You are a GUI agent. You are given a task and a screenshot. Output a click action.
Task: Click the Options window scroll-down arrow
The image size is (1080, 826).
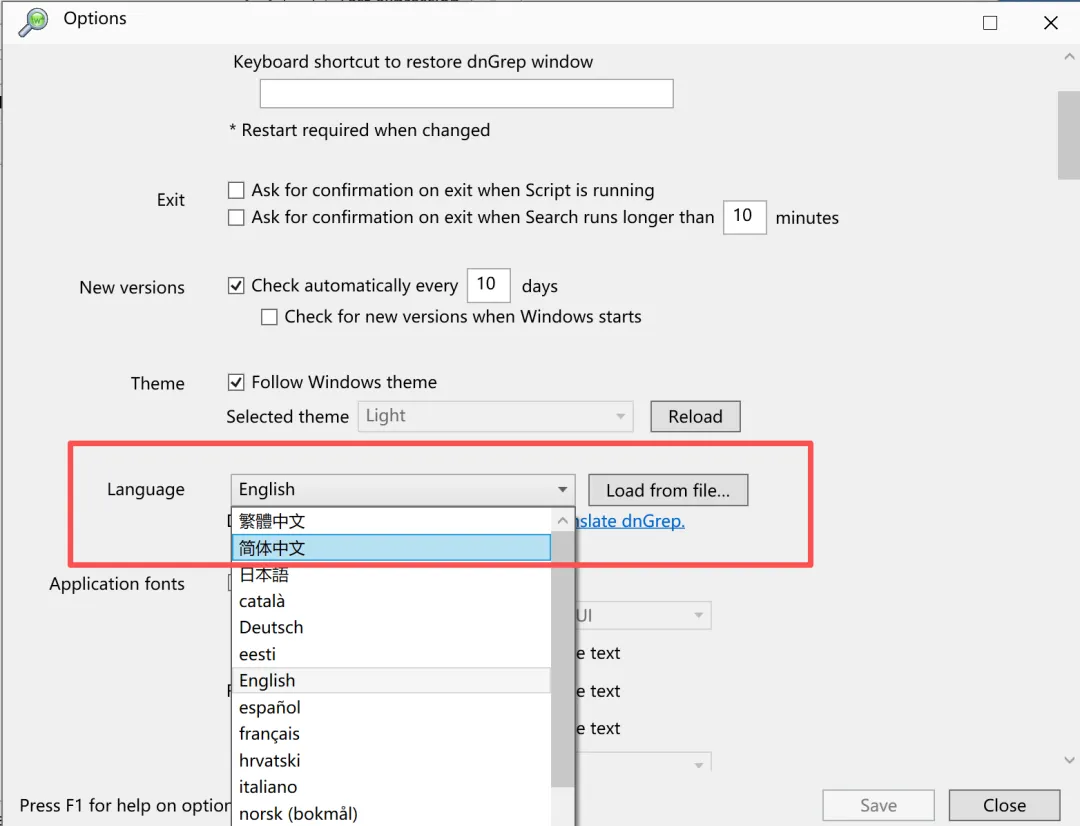point(1069,760)
